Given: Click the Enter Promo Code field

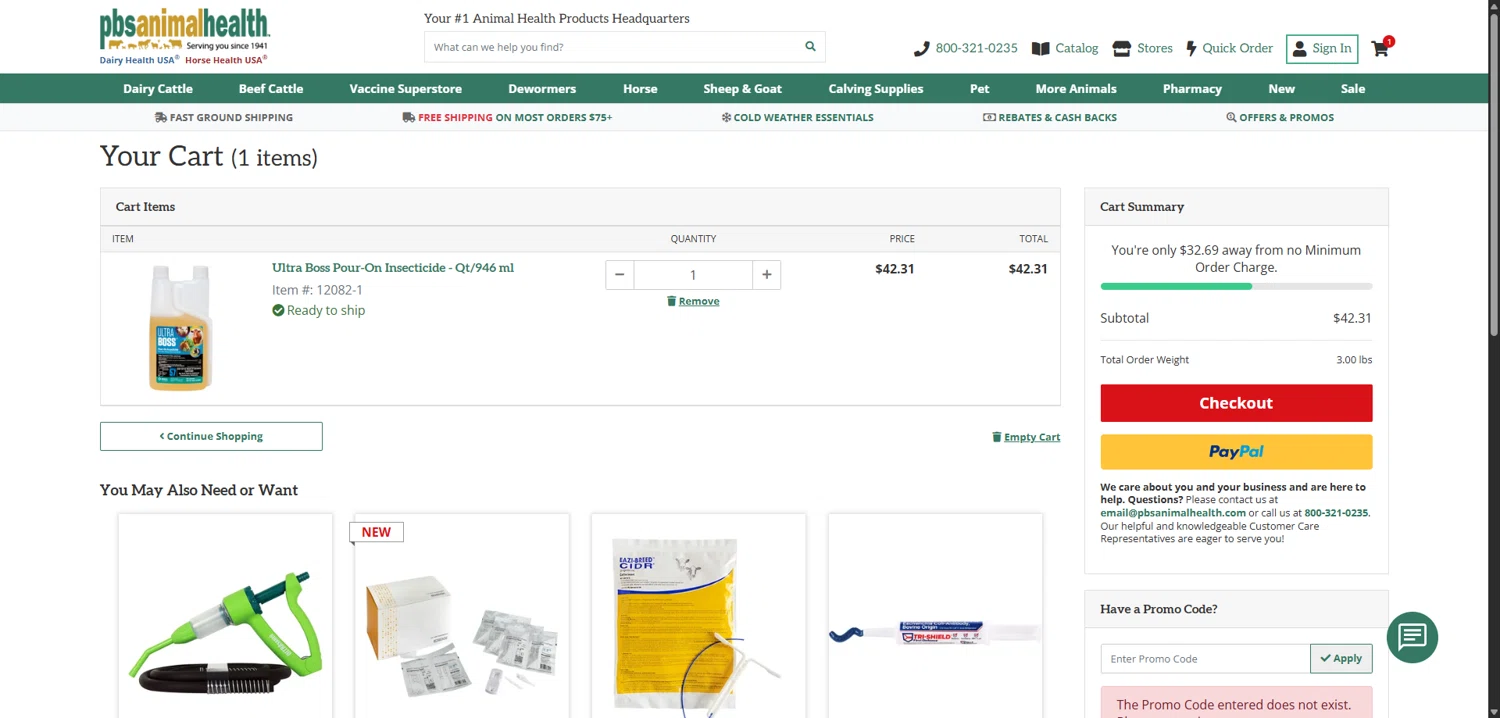Looking at the screenshot, I should [1205, 658].
